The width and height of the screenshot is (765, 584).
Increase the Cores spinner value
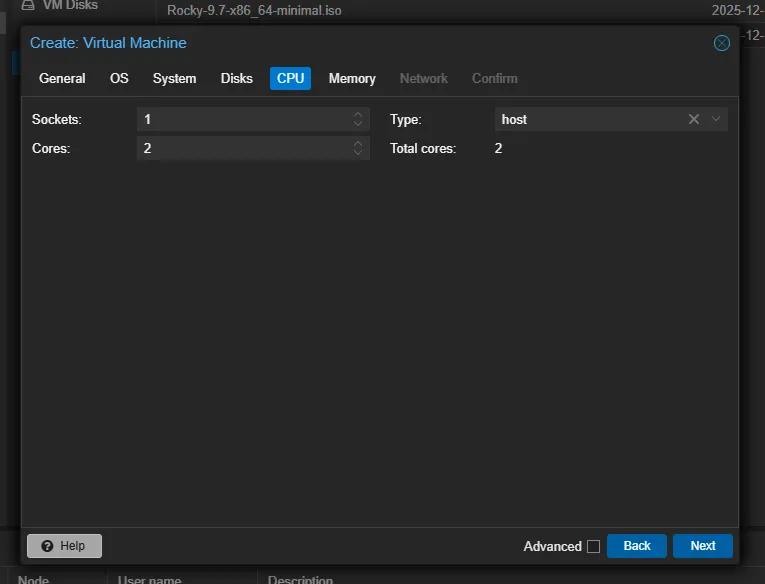(x=358, y=143)
